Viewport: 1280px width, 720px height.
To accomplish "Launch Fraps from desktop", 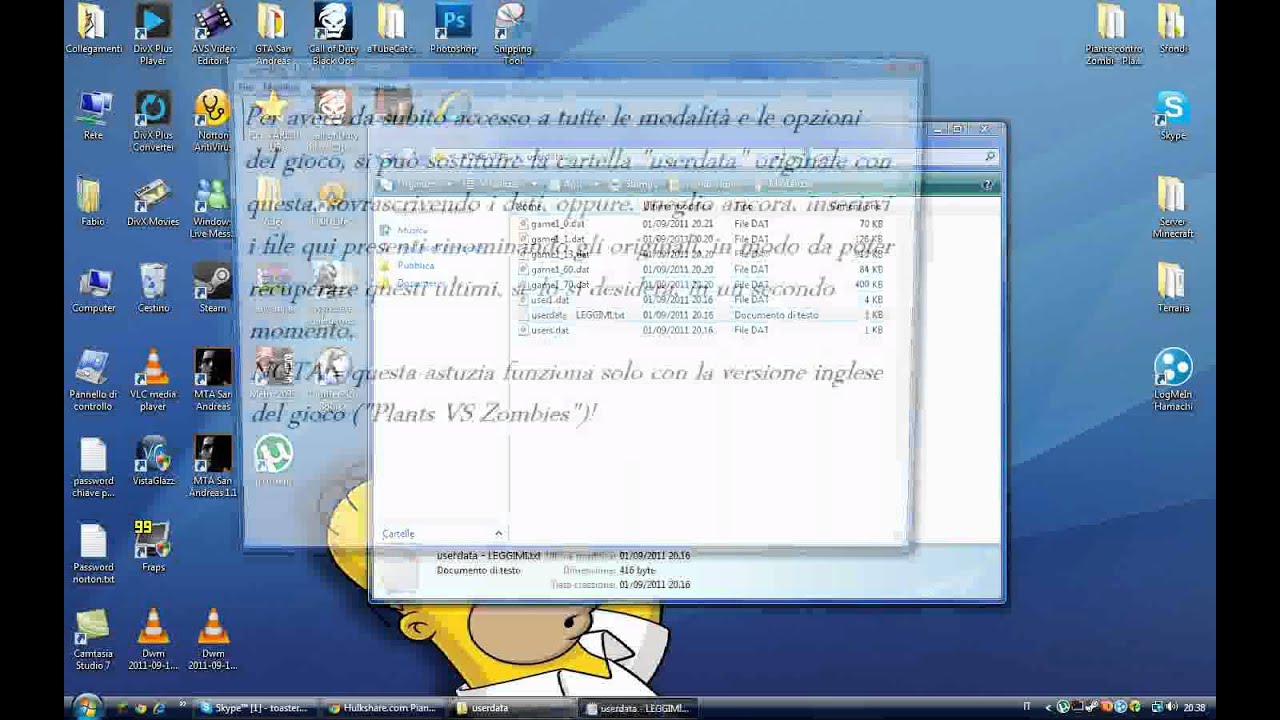I will 153,548.
